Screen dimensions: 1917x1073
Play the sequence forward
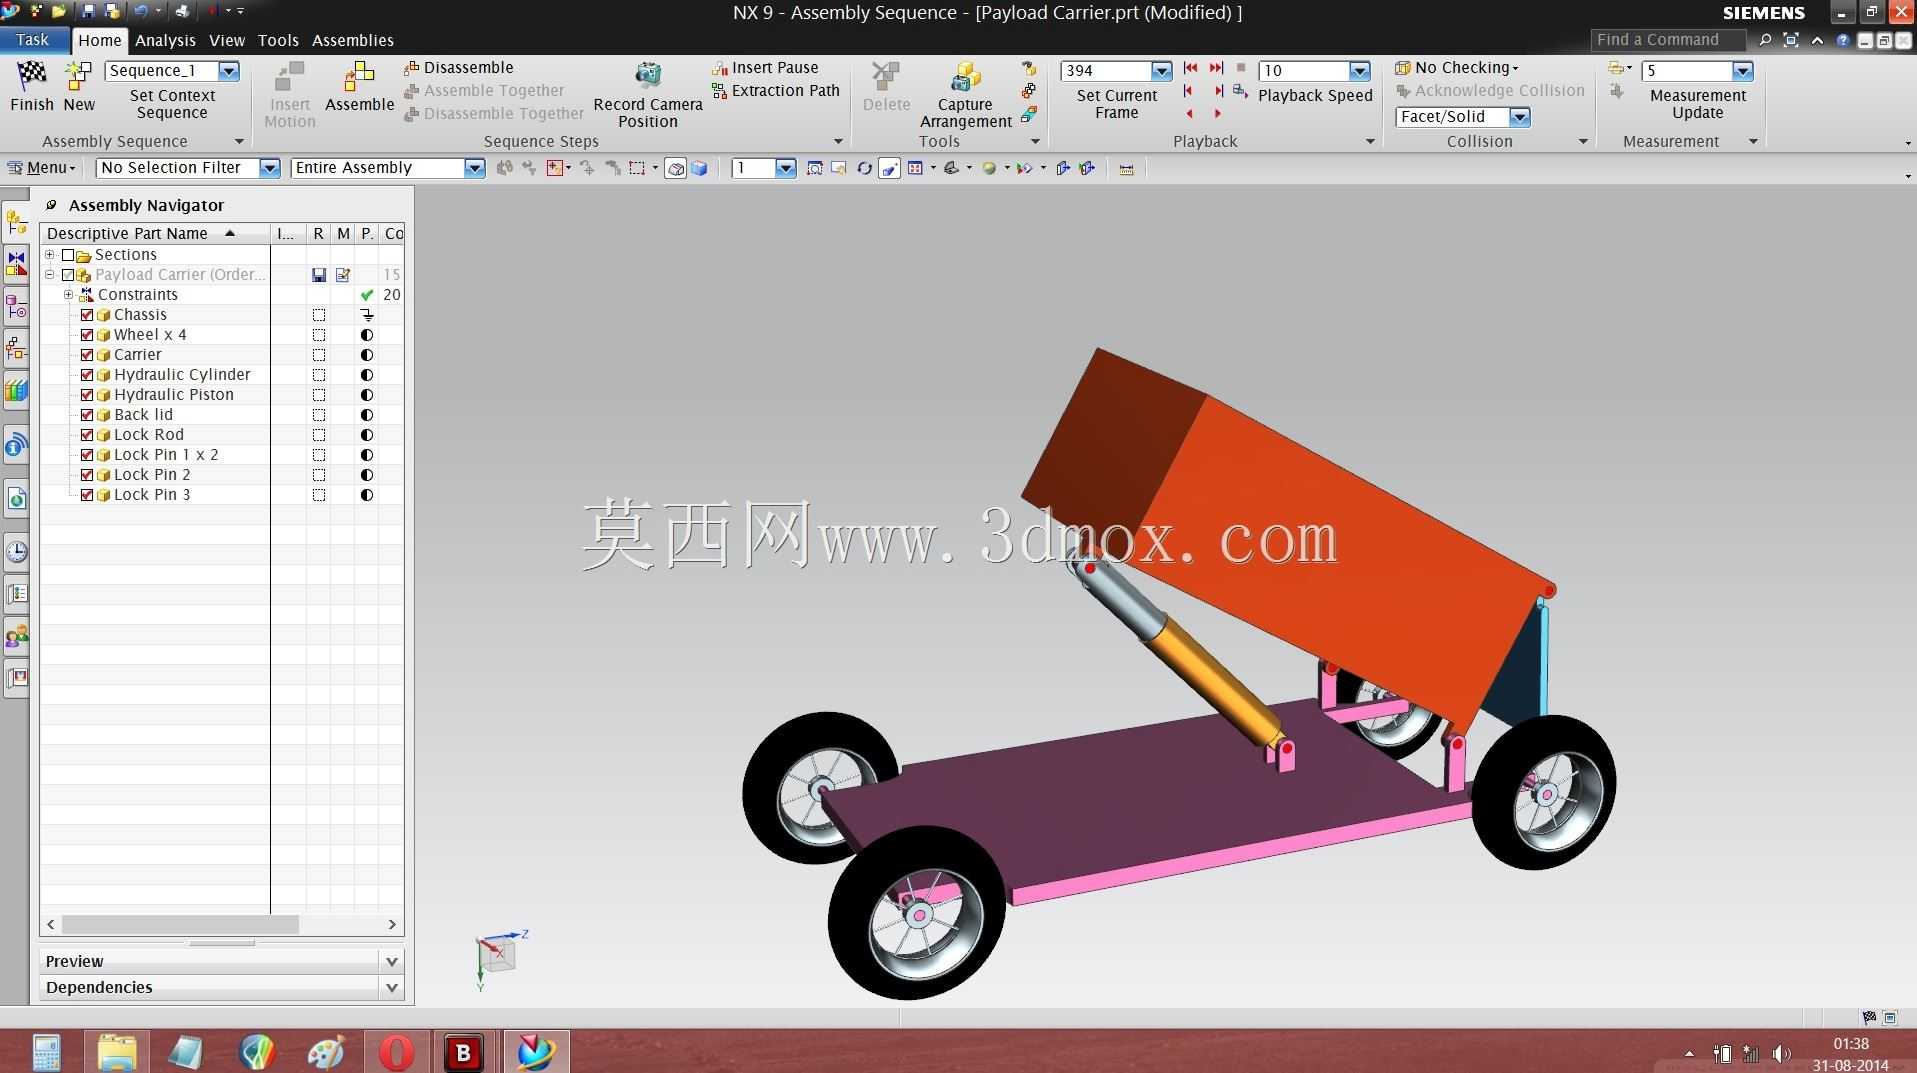(1218, 113)
